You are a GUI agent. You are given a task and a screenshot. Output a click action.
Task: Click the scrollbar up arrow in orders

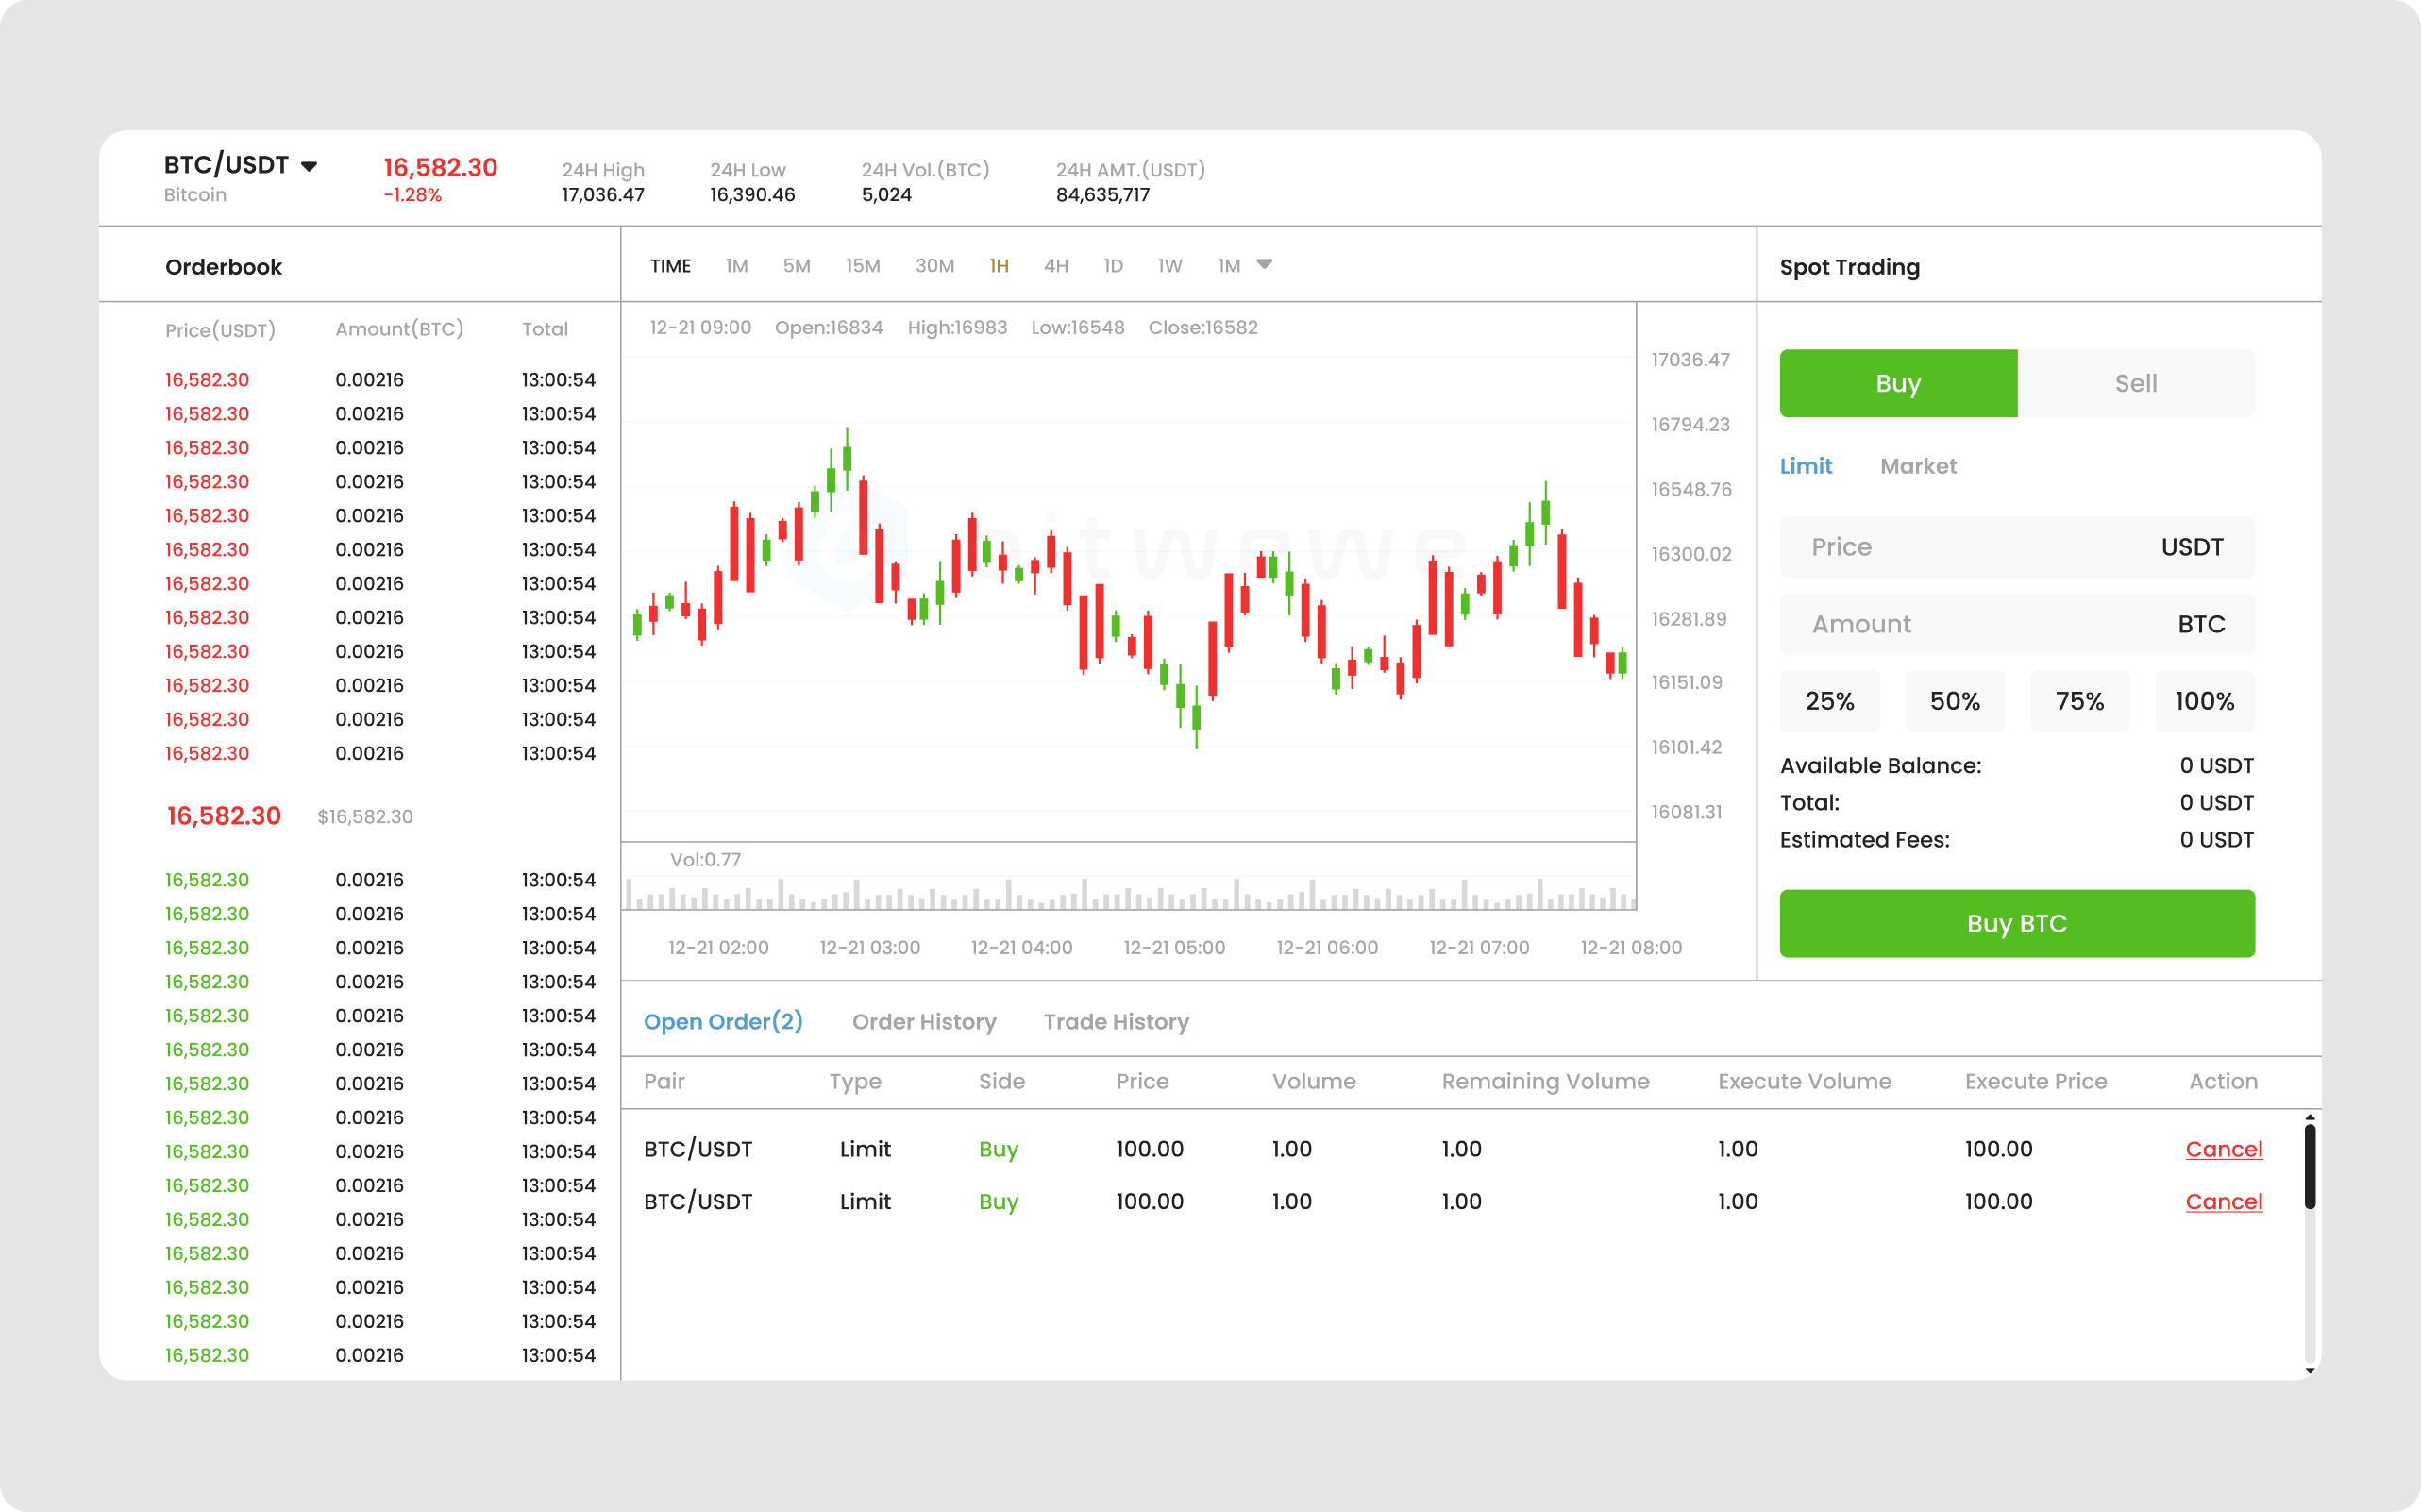2310,1118
